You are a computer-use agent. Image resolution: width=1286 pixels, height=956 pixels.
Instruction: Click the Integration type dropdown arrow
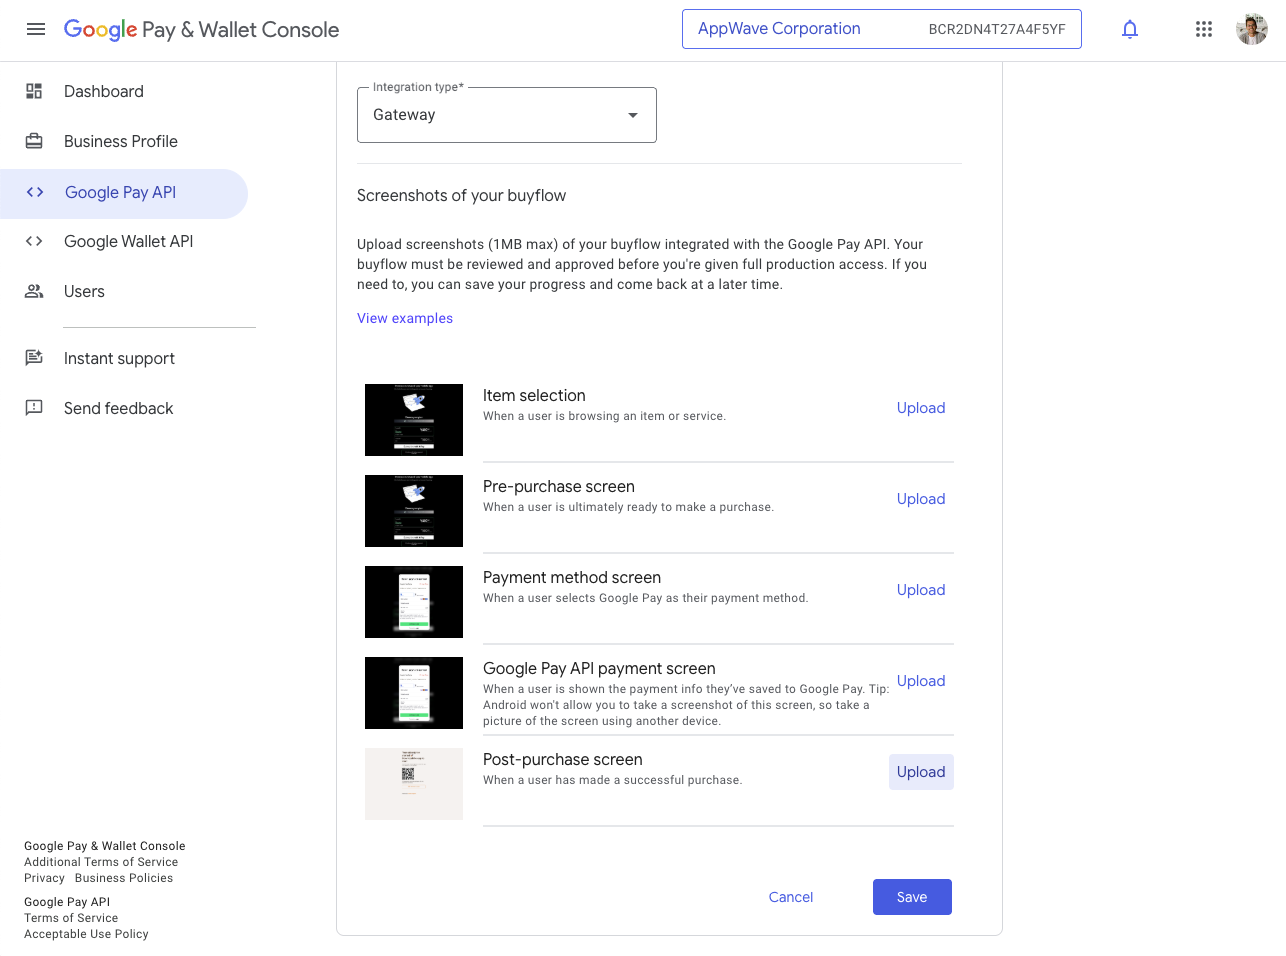633,115
